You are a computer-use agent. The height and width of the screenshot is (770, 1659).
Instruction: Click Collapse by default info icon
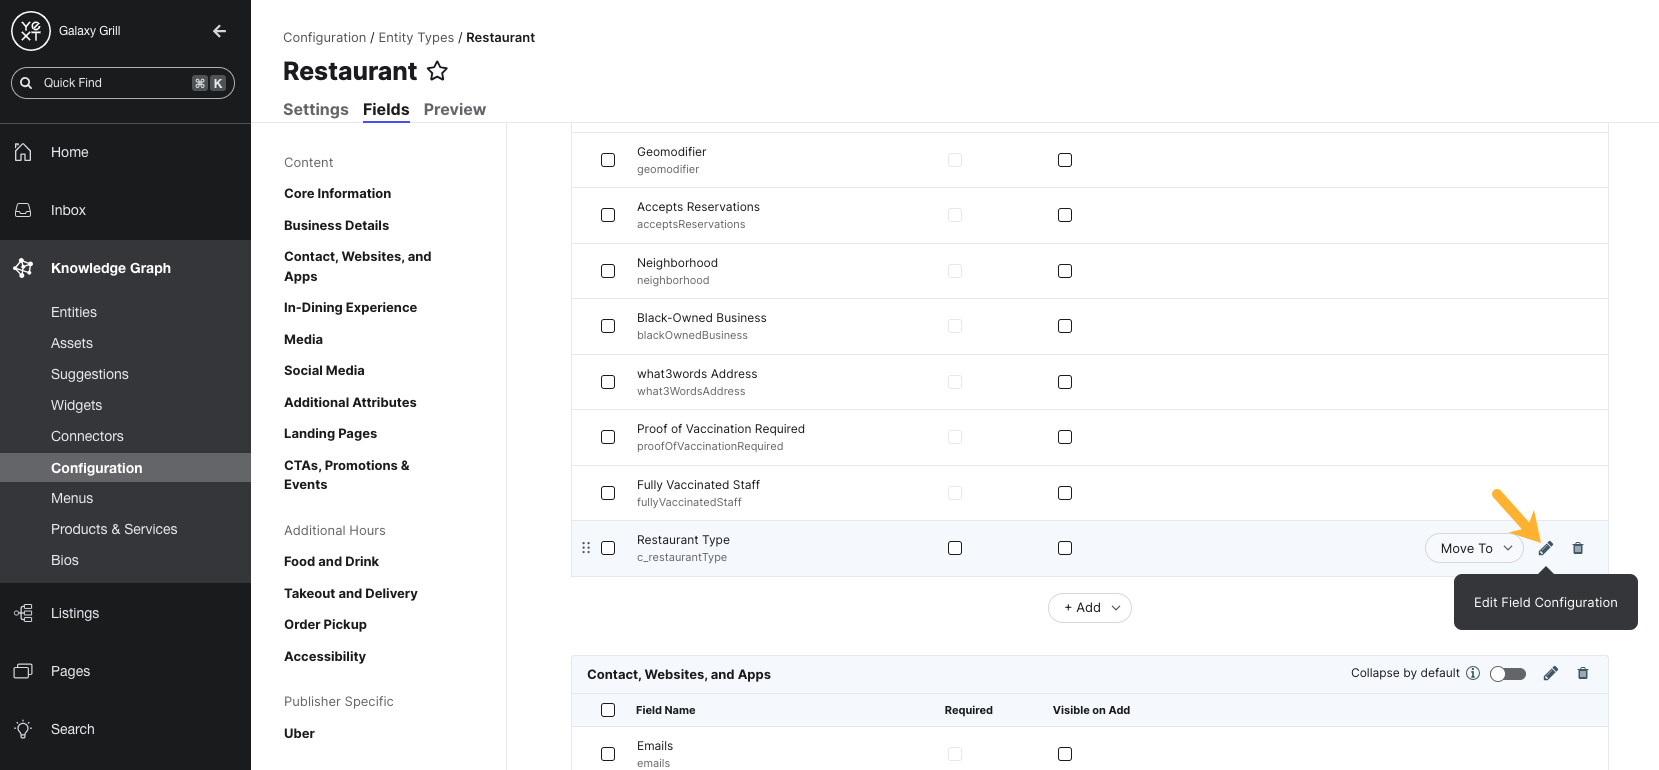[1473, 673]
